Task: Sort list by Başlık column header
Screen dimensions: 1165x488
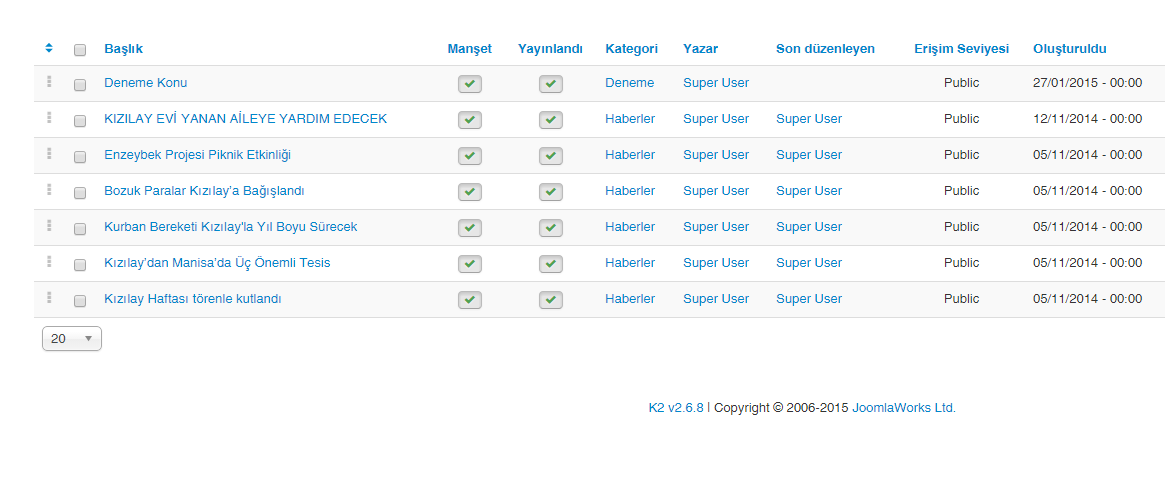Action: (123, 49)
